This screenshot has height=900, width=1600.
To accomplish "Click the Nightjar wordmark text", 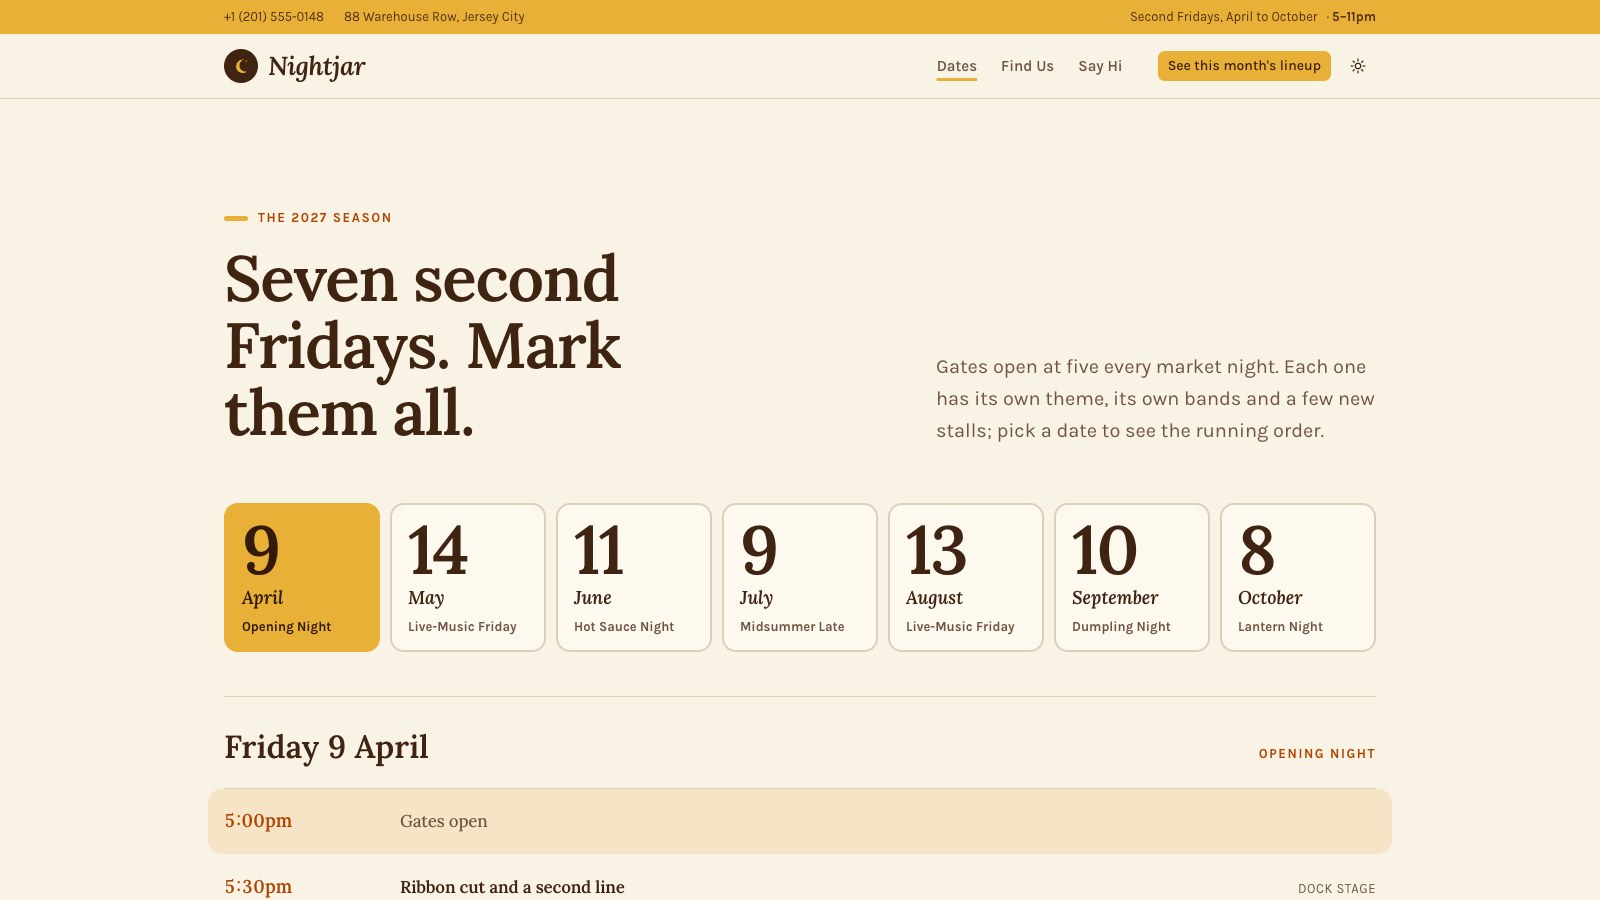I will coord(317,67).
